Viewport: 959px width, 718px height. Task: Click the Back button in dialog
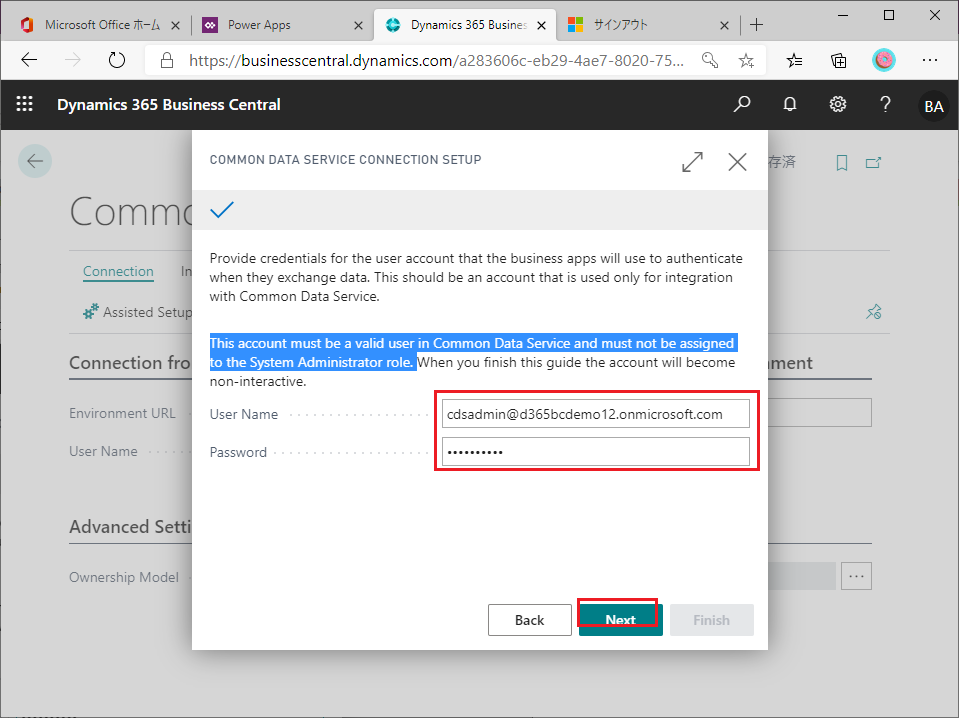pyautogui.click(x=529, y=620)
